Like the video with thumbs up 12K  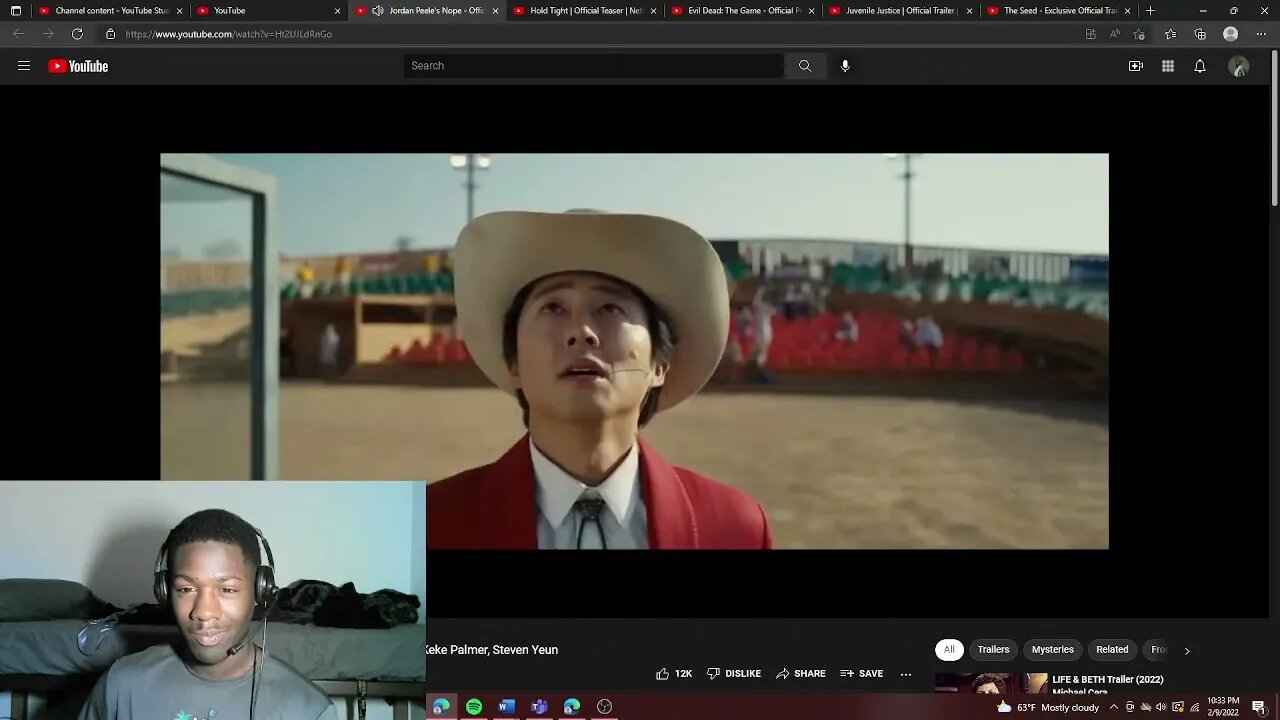pyautogui.click(x=674, y=674)
